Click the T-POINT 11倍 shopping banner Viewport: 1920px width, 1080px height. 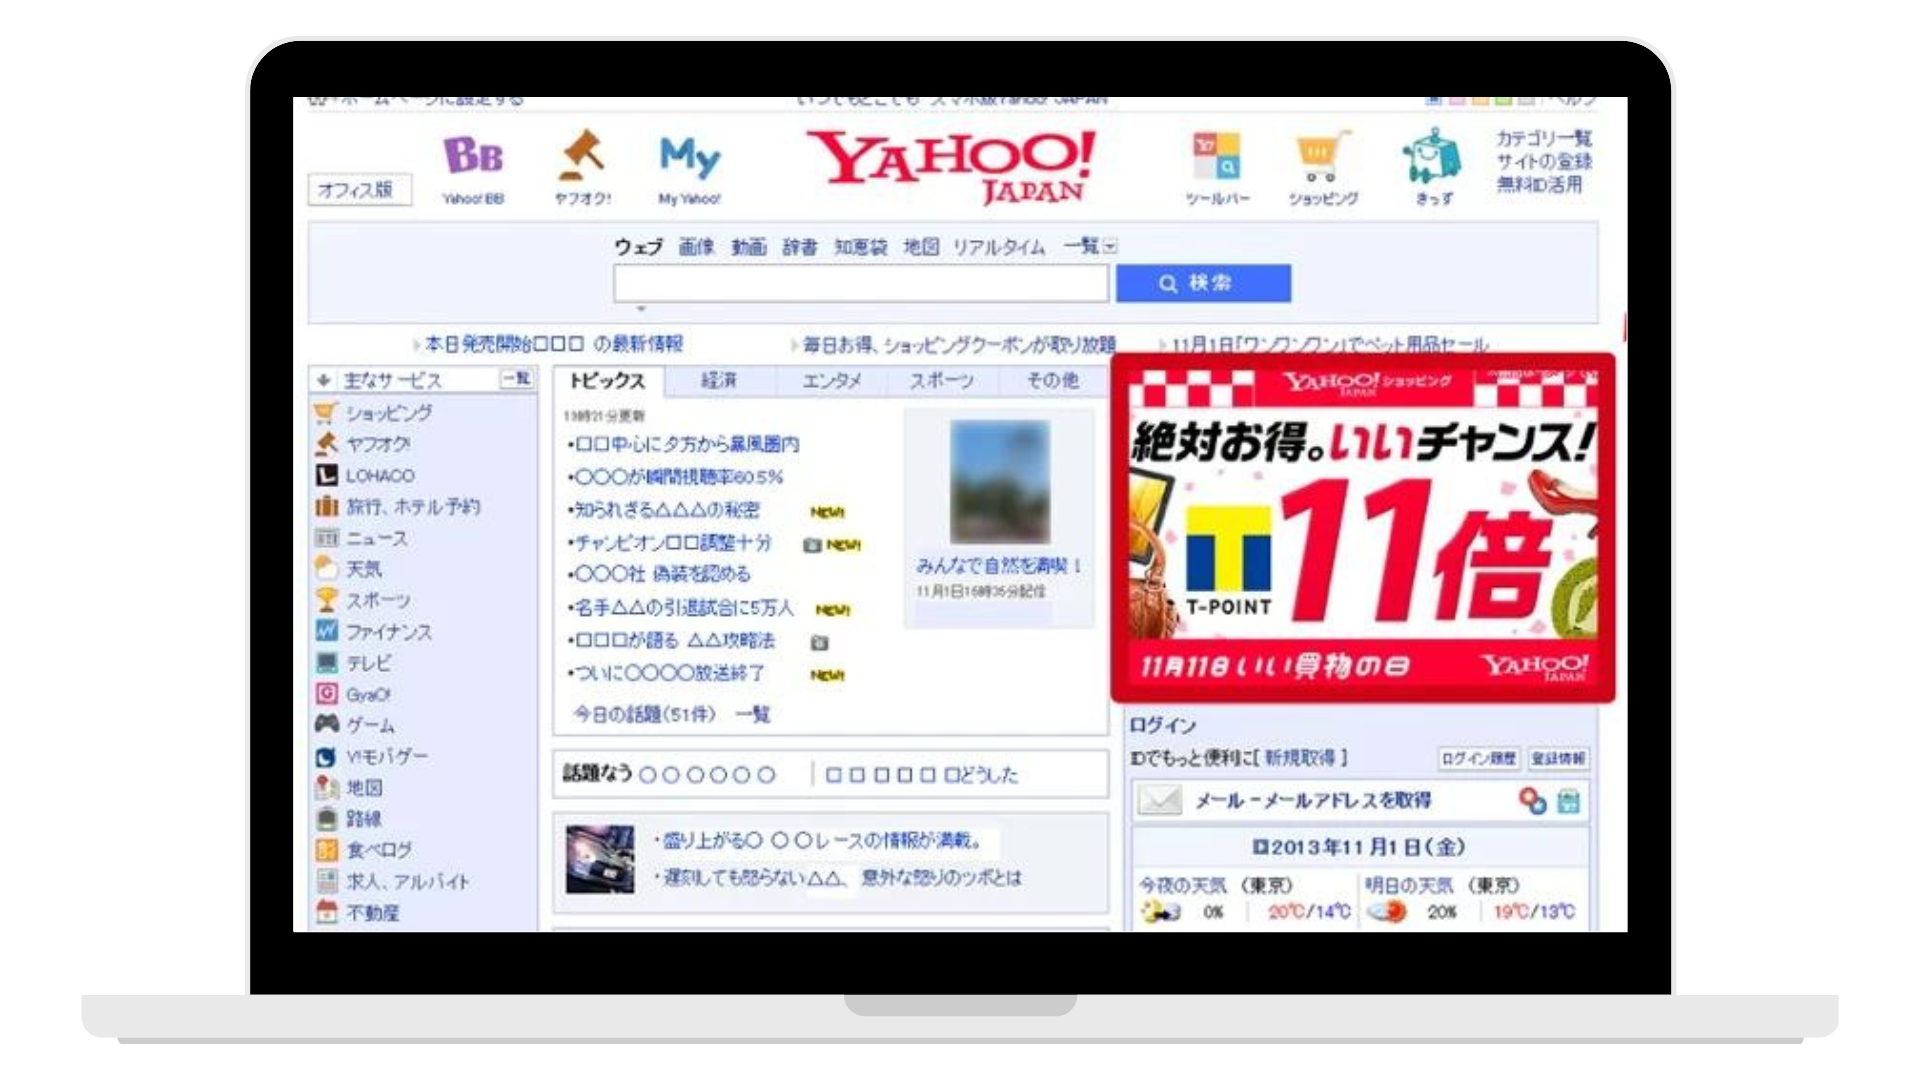(x=1363, y=528)
